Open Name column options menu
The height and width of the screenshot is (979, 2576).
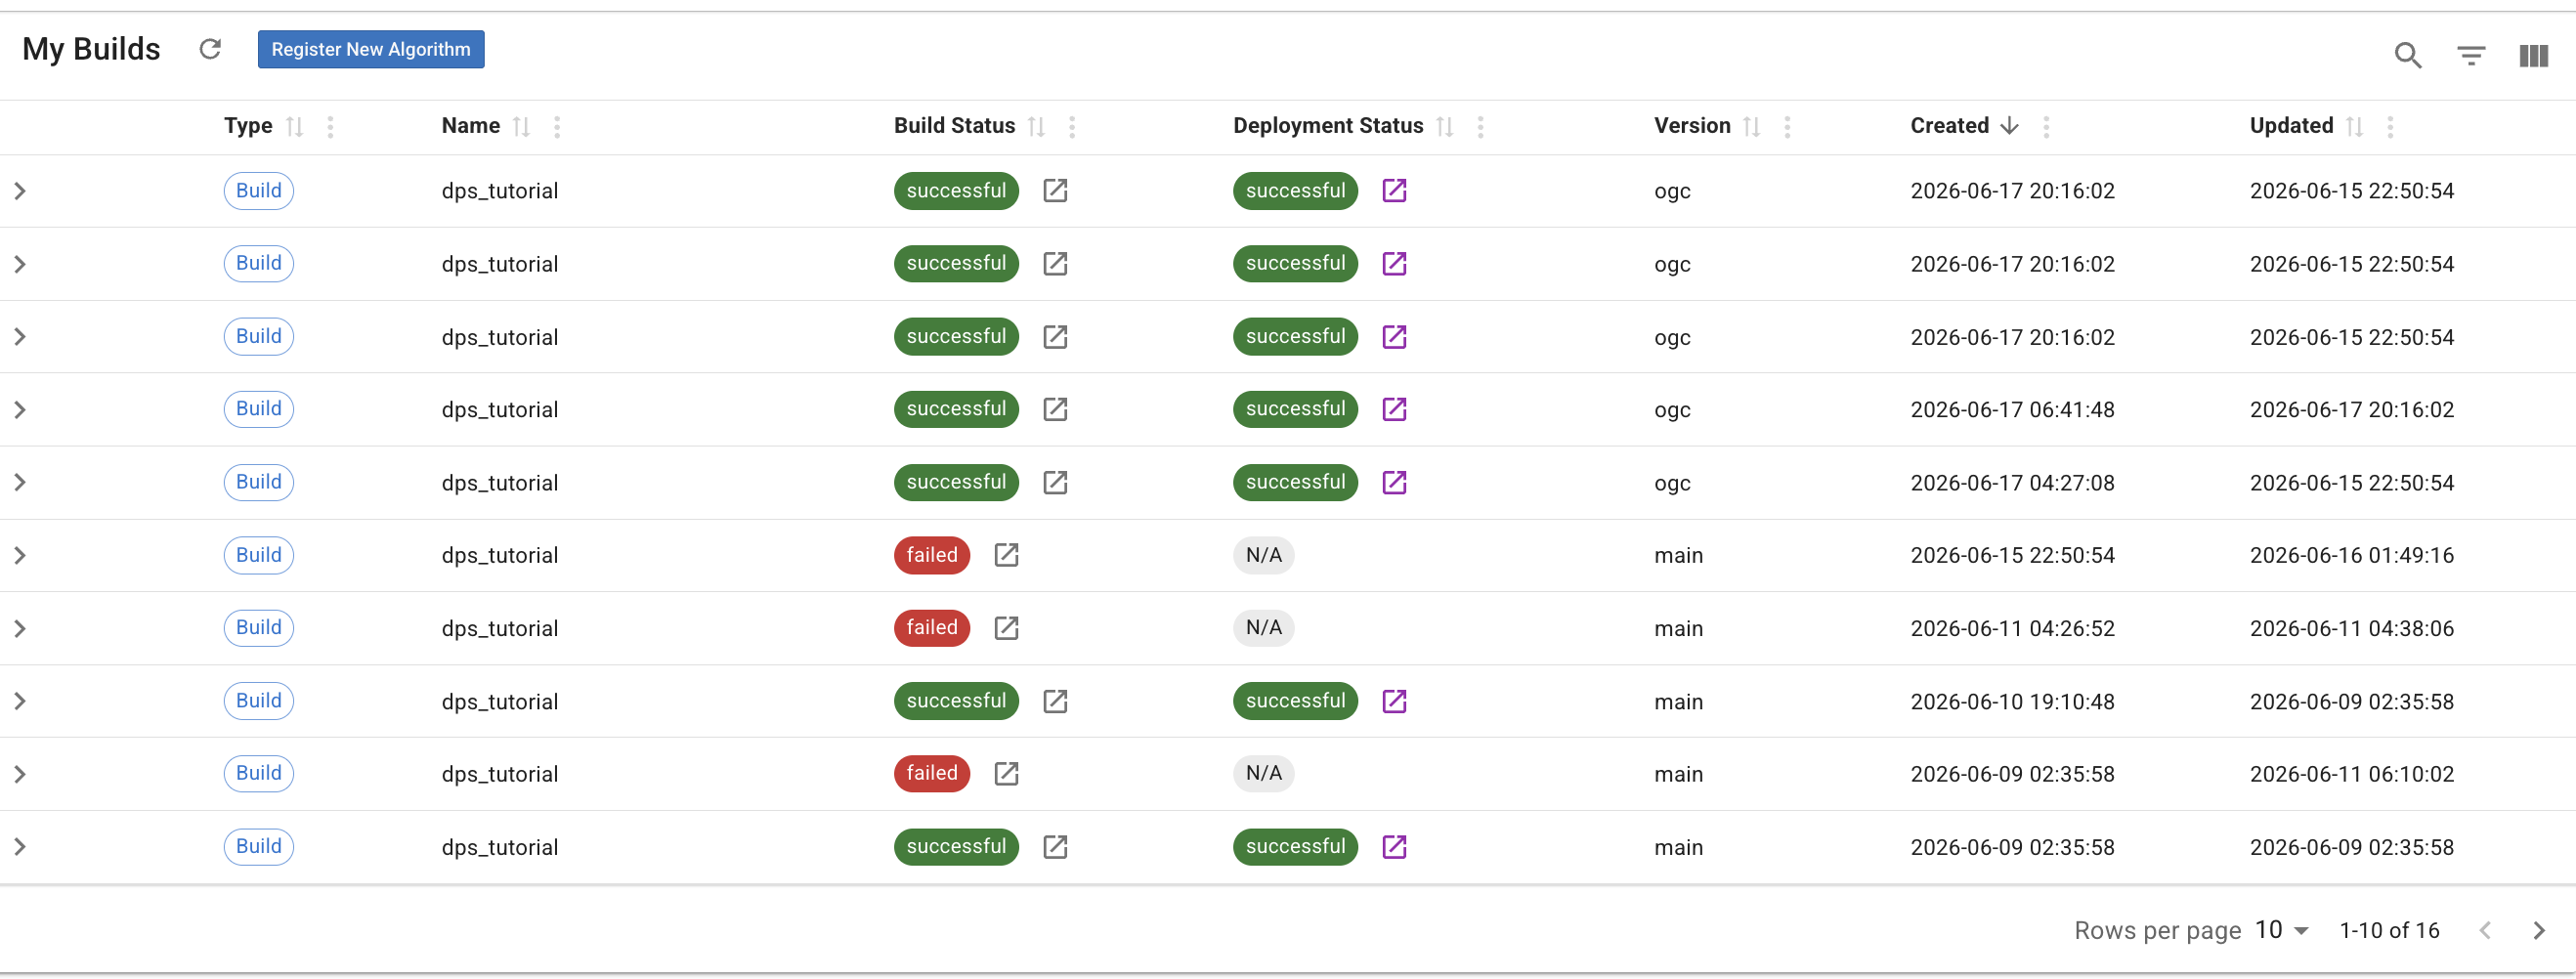point(557,126)
